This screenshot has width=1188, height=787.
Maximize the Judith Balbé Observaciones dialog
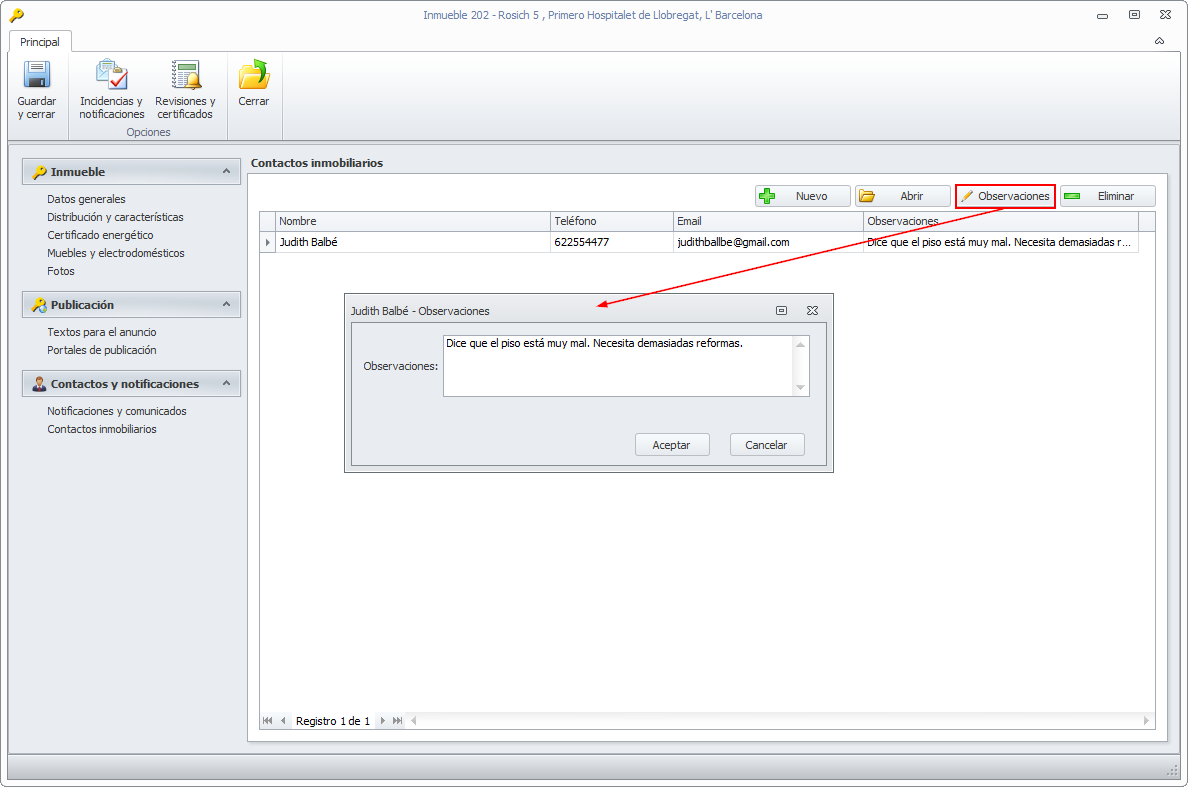[x=781, y=311]
